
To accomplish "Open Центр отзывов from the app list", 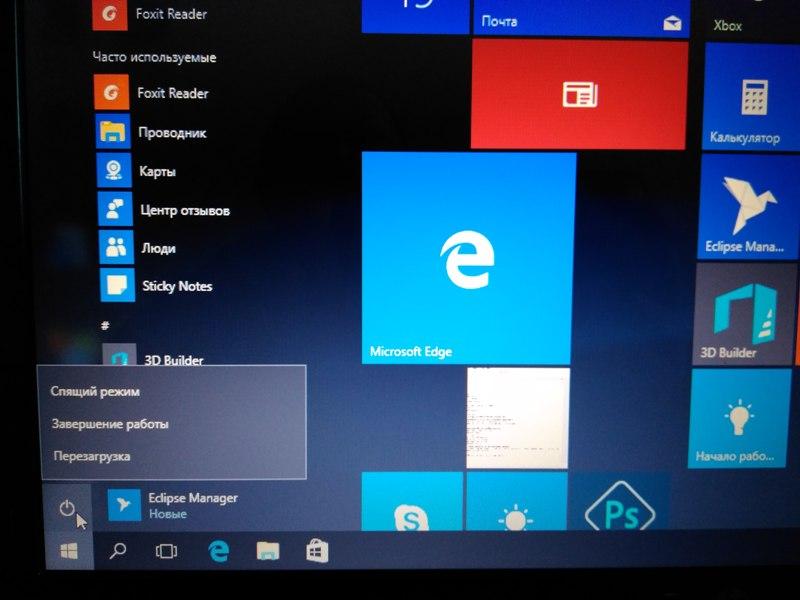I will [x=164, y=209].
